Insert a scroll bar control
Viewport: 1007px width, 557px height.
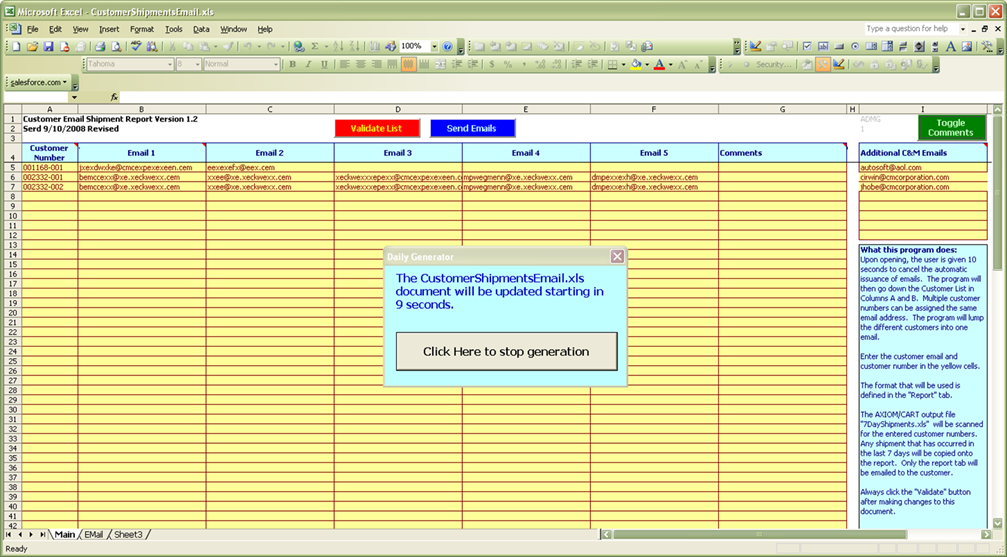point(934,46)
